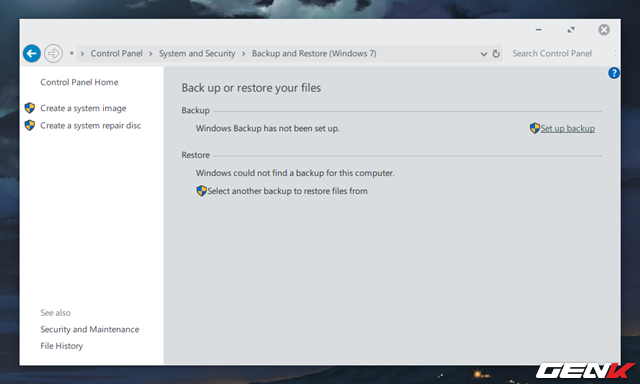Image resolution: width=640 pixels, height=384 pixels.
Task: Click the recent locations dot near the forward arrow
Action: pyautogui.click(x=72, y=53)
